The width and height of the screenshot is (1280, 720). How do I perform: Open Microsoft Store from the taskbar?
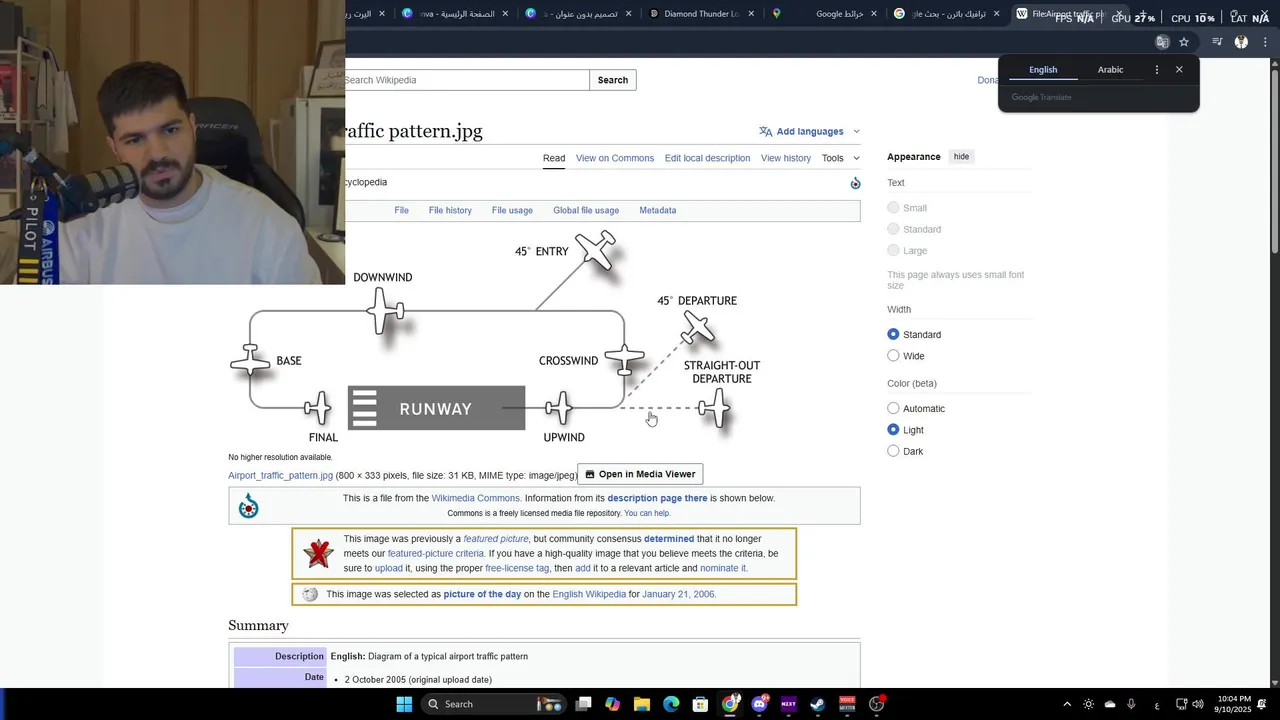coord(701,704)
